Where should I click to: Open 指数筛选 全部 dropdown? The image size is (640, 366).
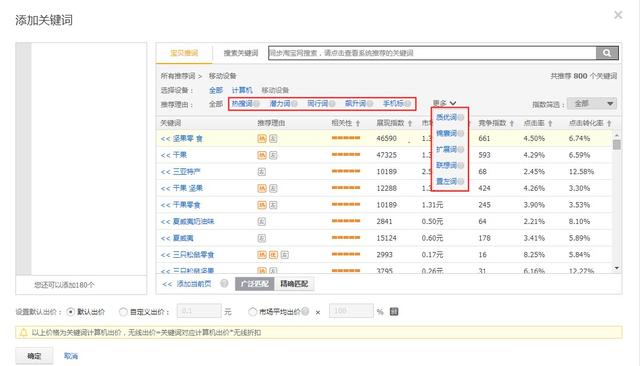pos(592,104)
